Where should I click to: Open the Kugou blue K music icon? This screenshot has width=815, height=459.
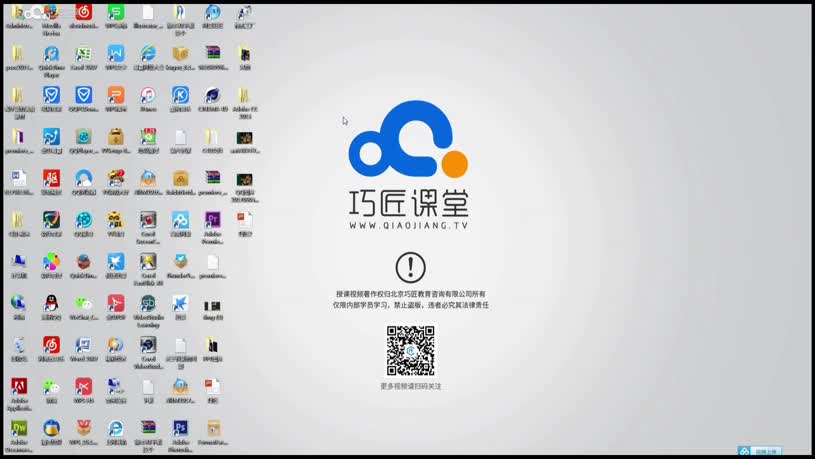coord(180,95)
